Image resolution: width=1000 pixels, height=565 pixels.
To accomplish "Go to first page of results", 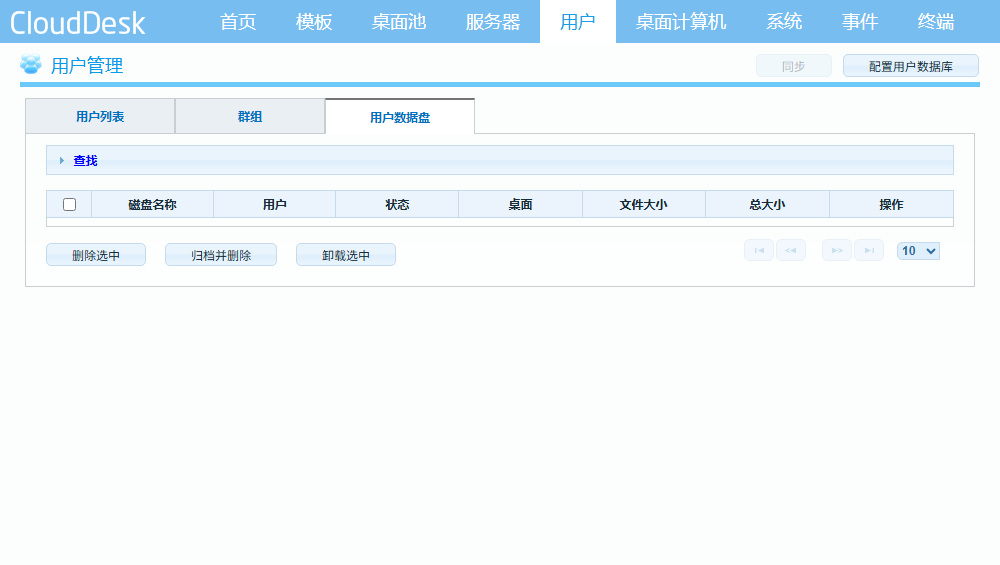I will point(759,250).
